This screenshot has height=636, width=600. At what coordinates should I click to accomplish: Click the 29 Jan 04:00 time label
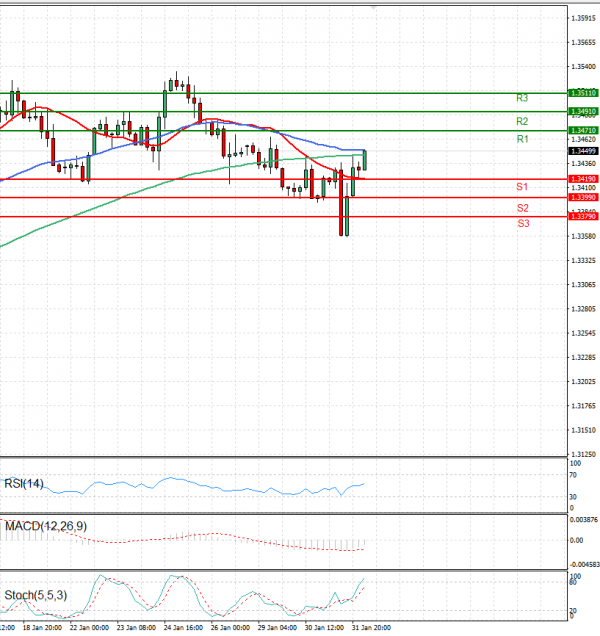click(277, 628)
